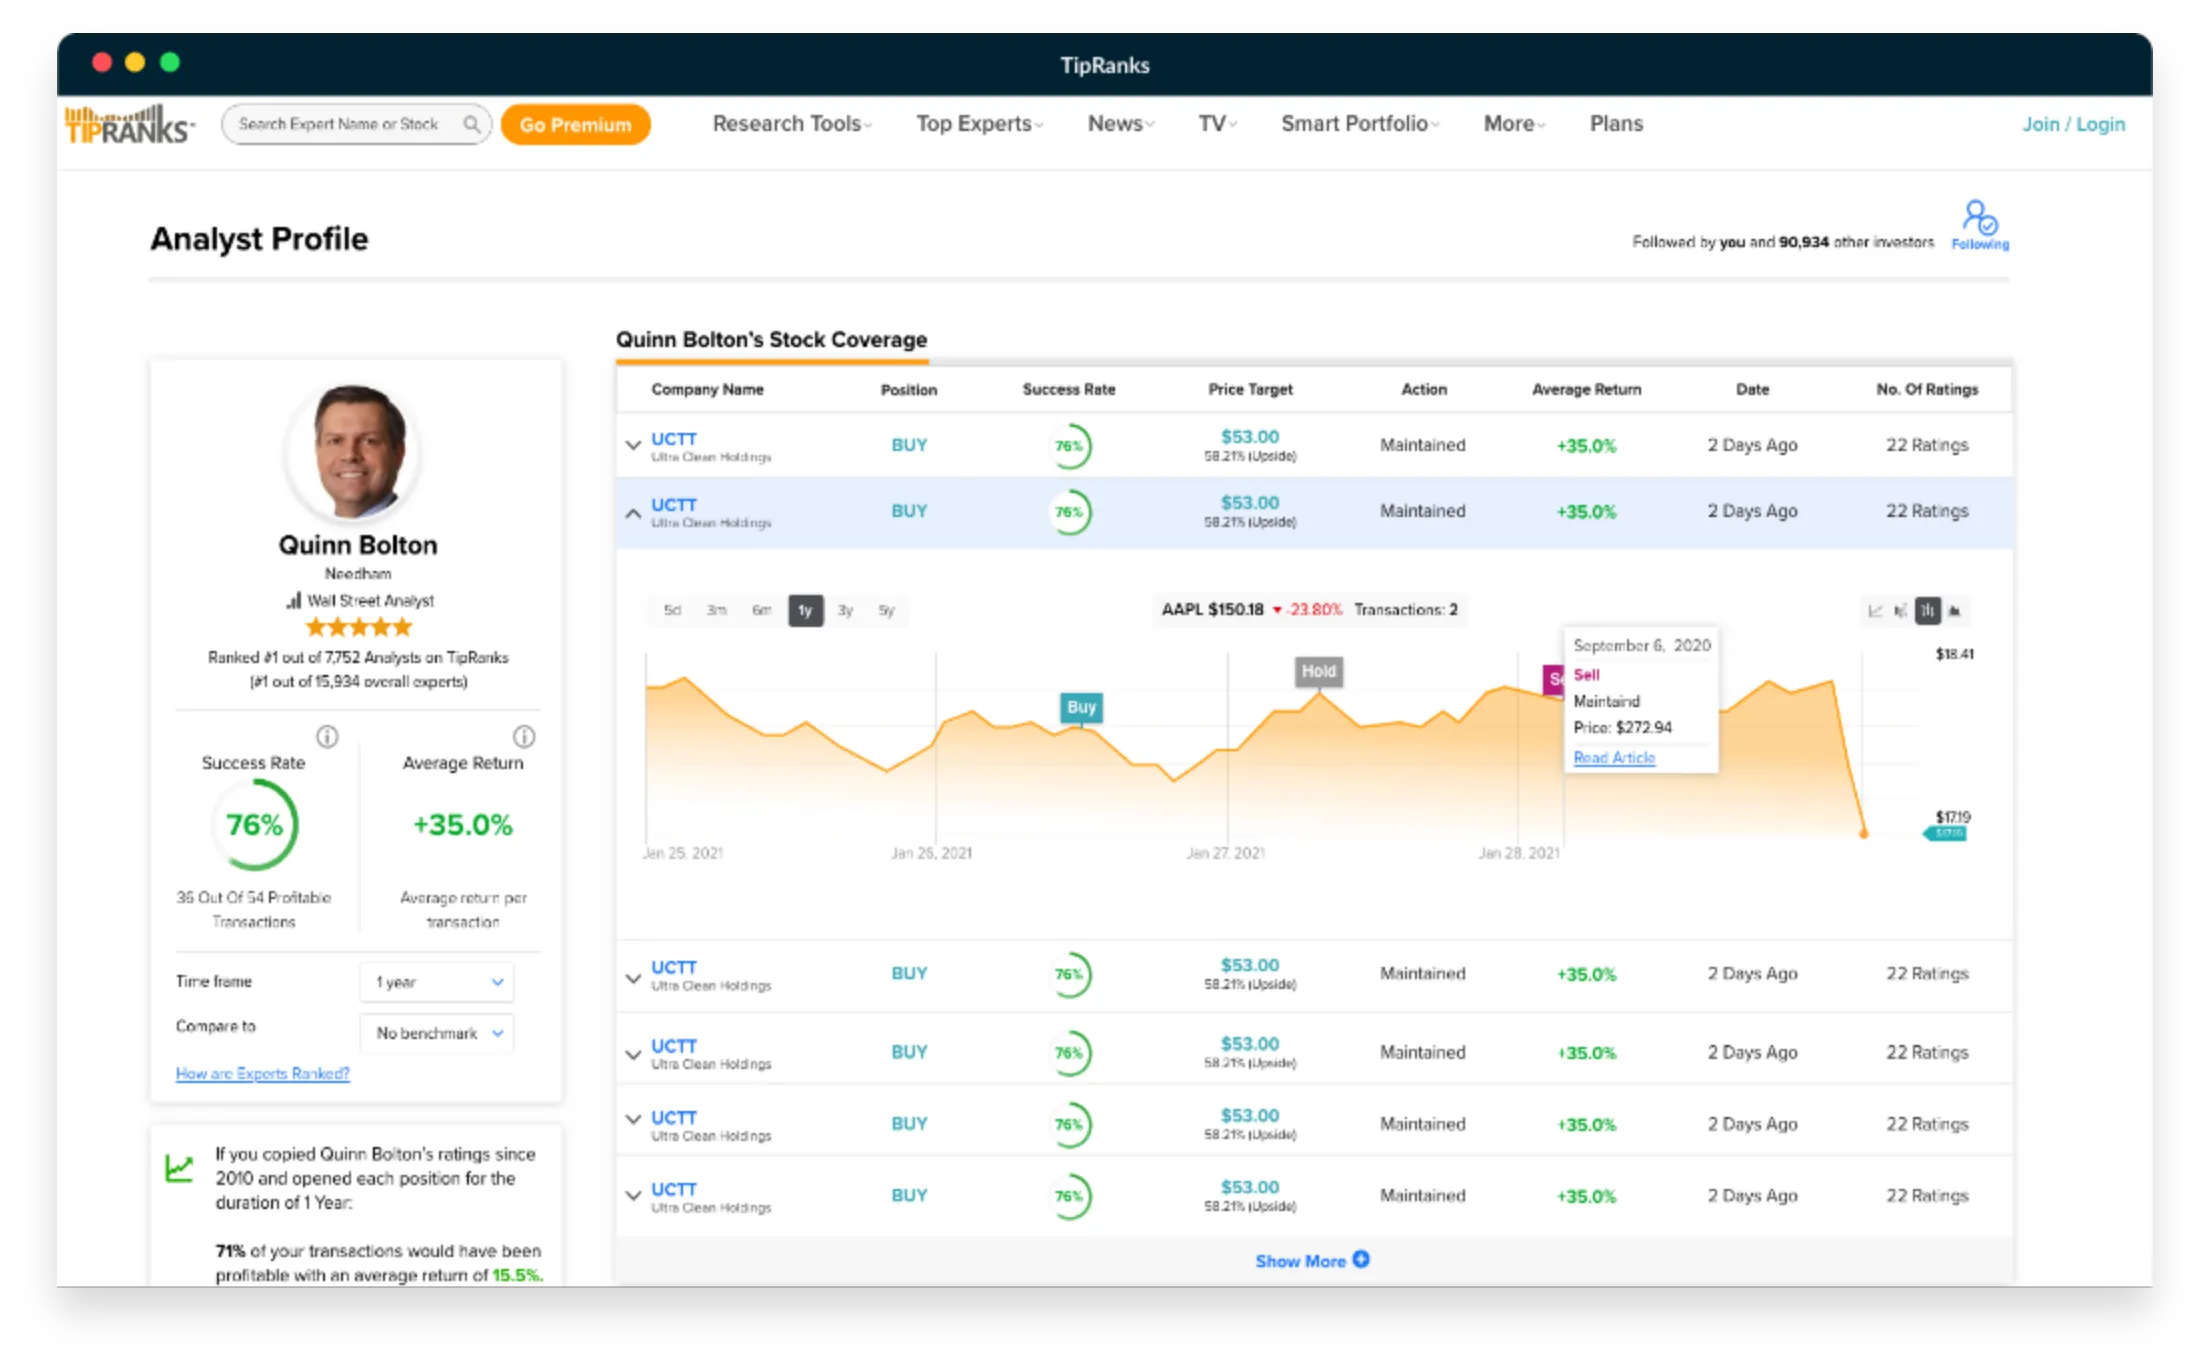The image size is (2210, 1370).
Task: Click the Average Return info icon
Action: point(524,737)
